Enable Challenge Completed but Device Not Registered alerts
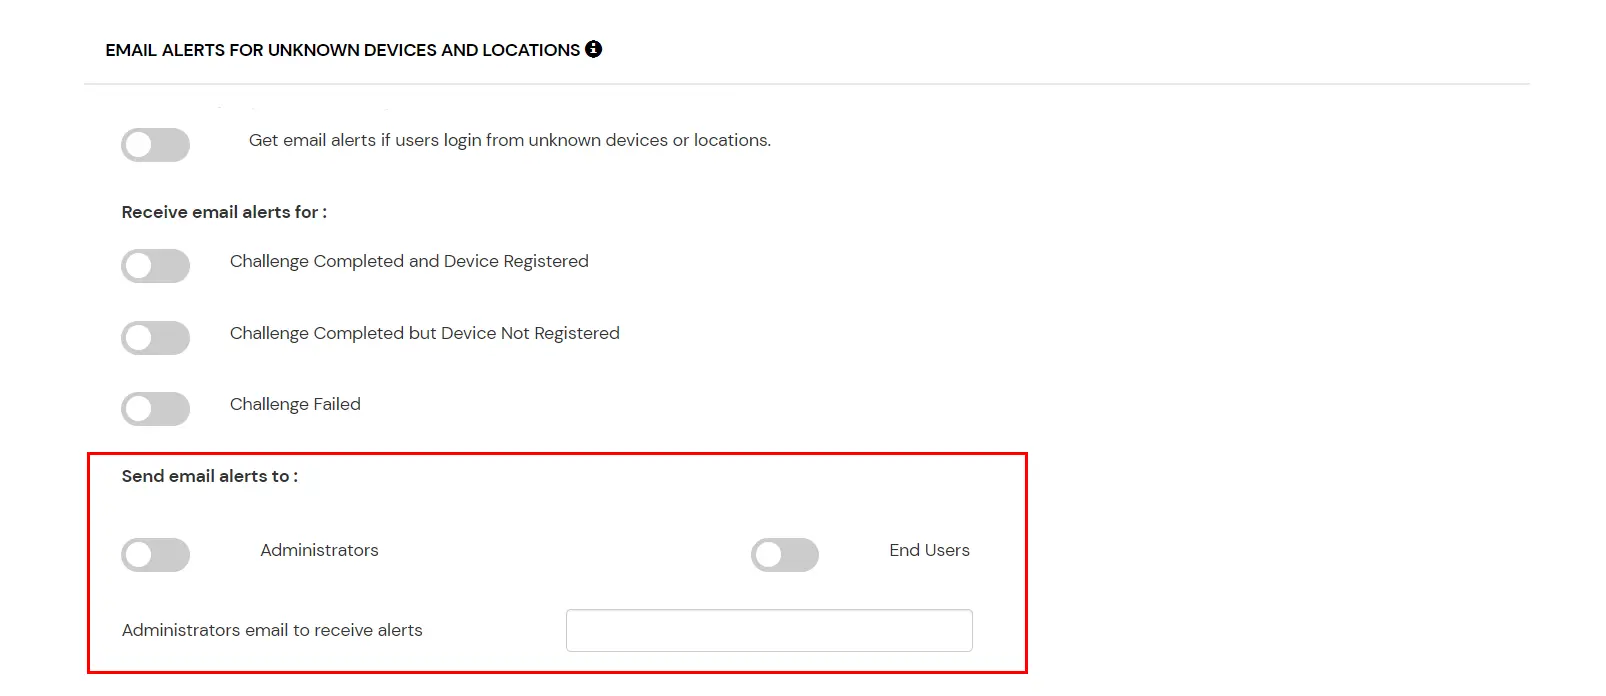 point(155,337)
